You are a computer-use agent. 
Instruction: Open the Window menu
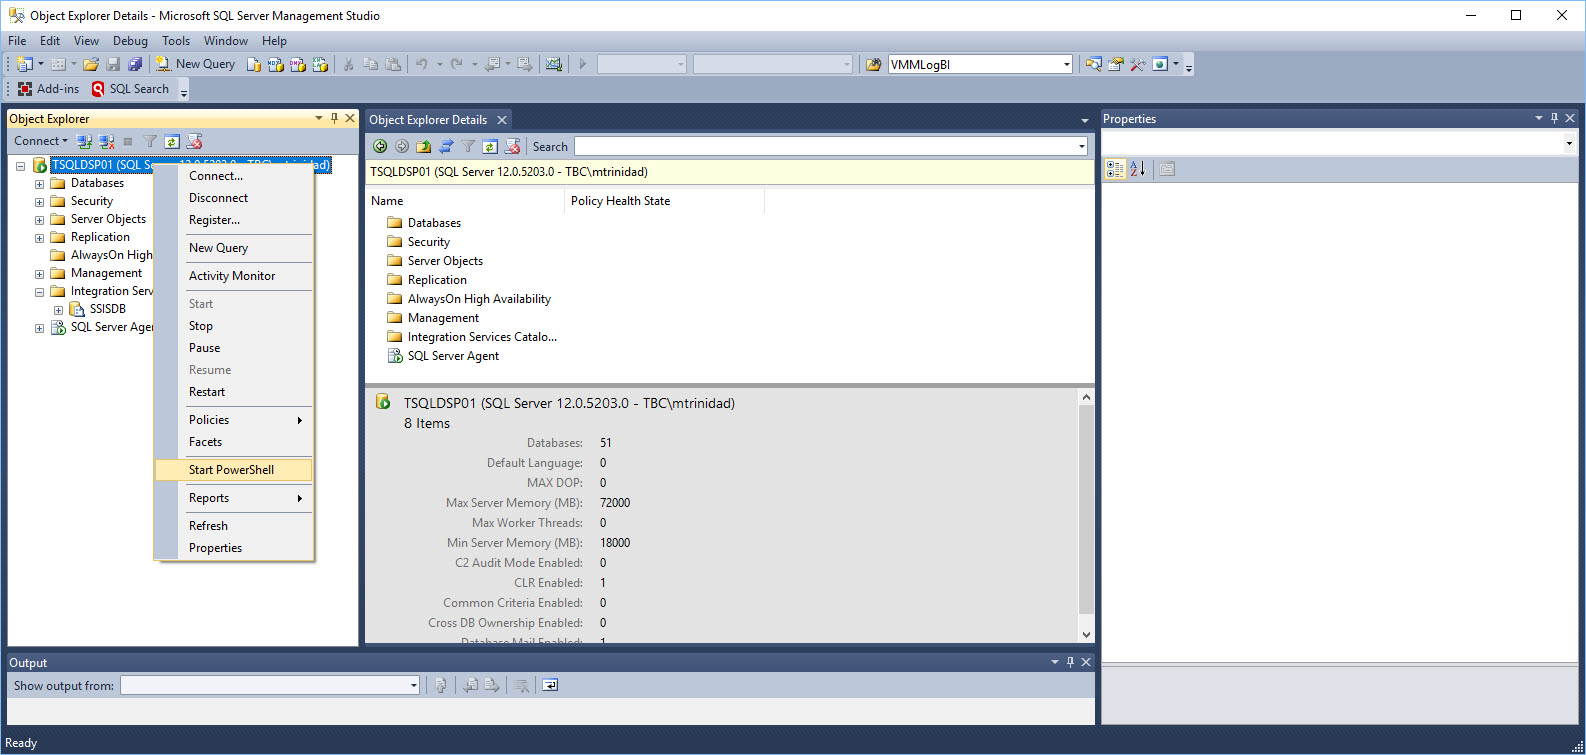point(226,41)
